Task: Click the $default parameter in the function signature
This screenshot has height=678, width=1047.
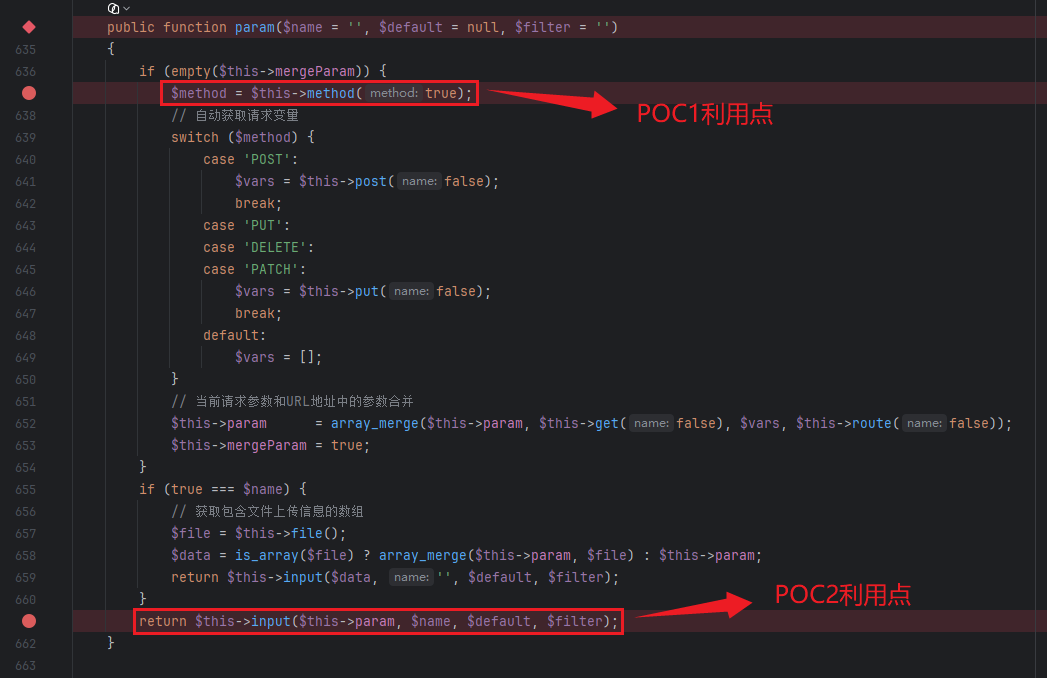Action: [x=411, y=27]
